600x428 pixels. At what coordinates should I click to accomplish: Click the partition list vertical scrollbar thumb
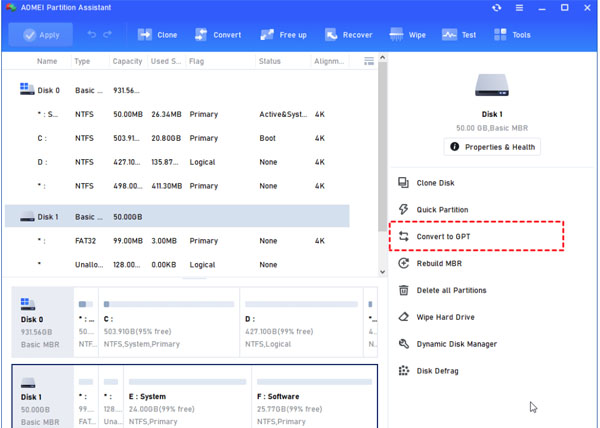click(x=382, y=147)
